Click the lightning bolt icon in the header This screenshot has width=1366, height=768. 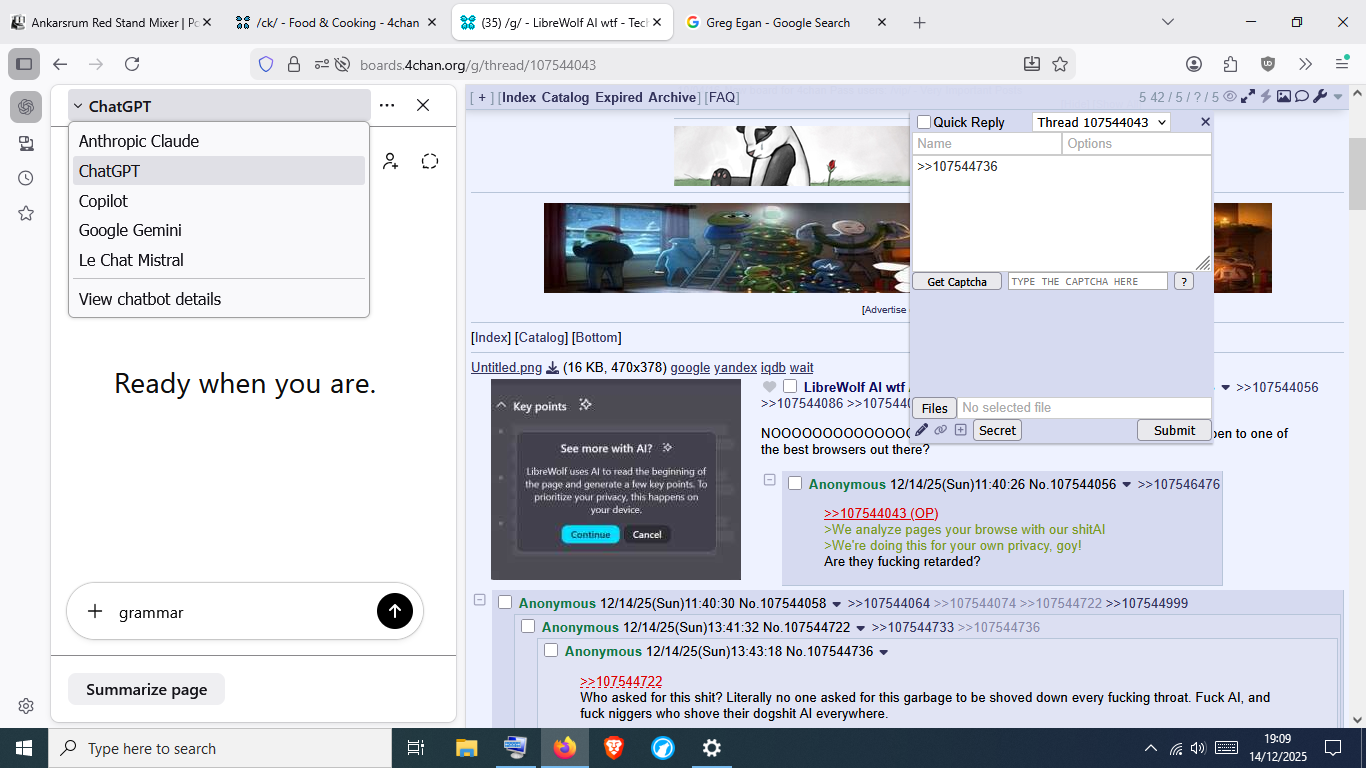pos(1266,97)
